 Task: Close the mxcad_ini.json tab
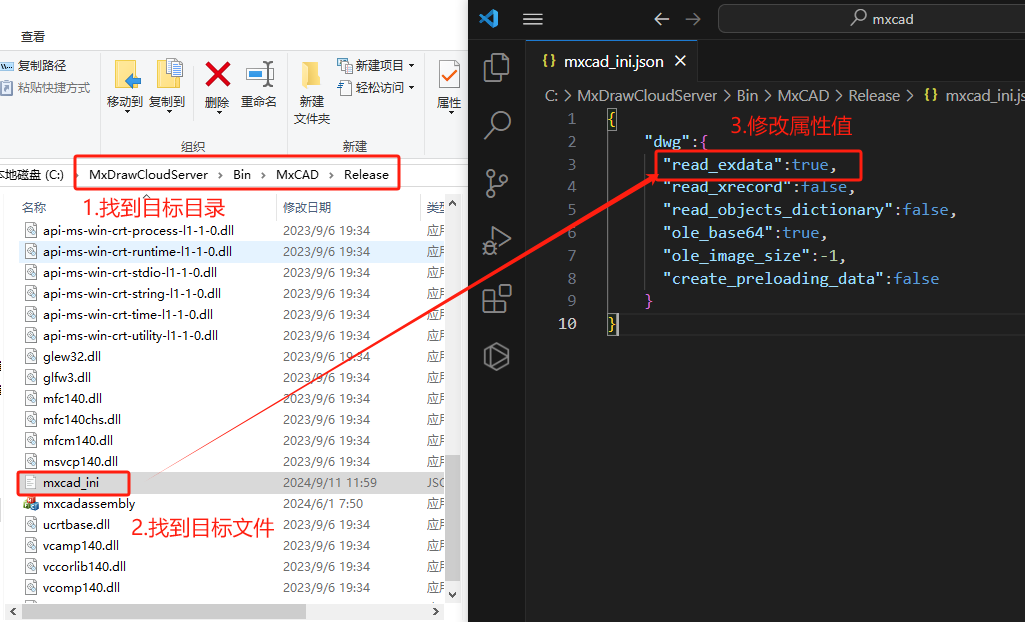tap(681, 61)
